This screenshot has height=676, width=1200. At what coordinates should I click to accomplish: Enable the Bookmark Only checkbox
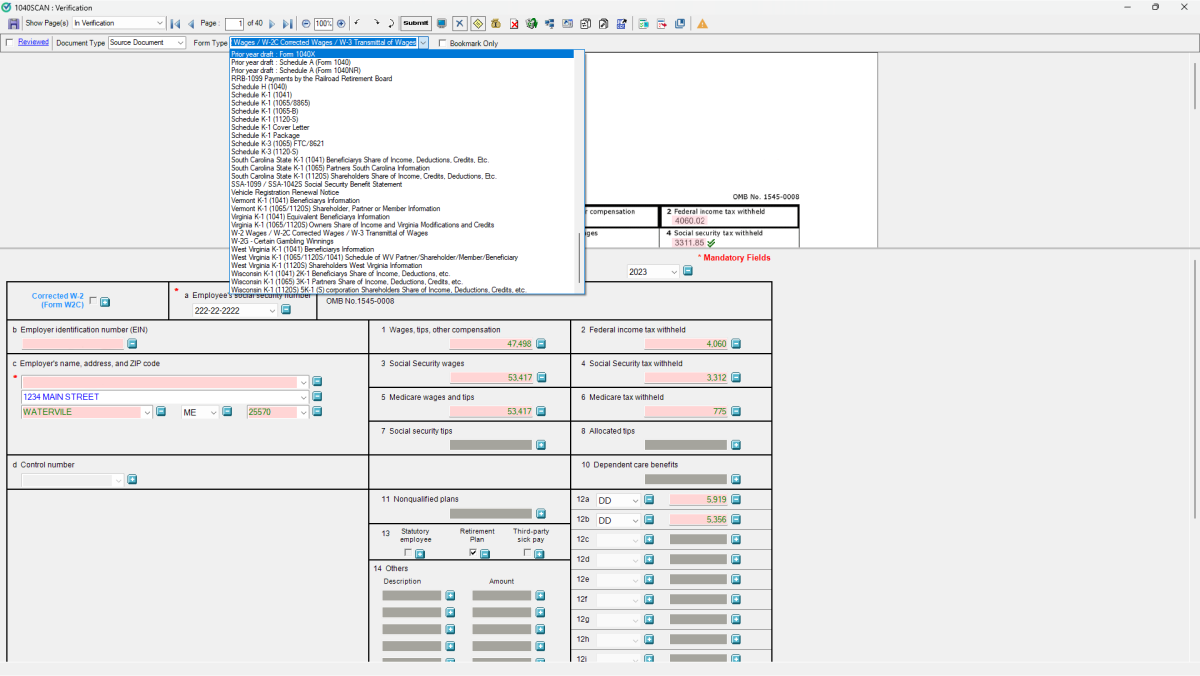[x=443, y=43]
